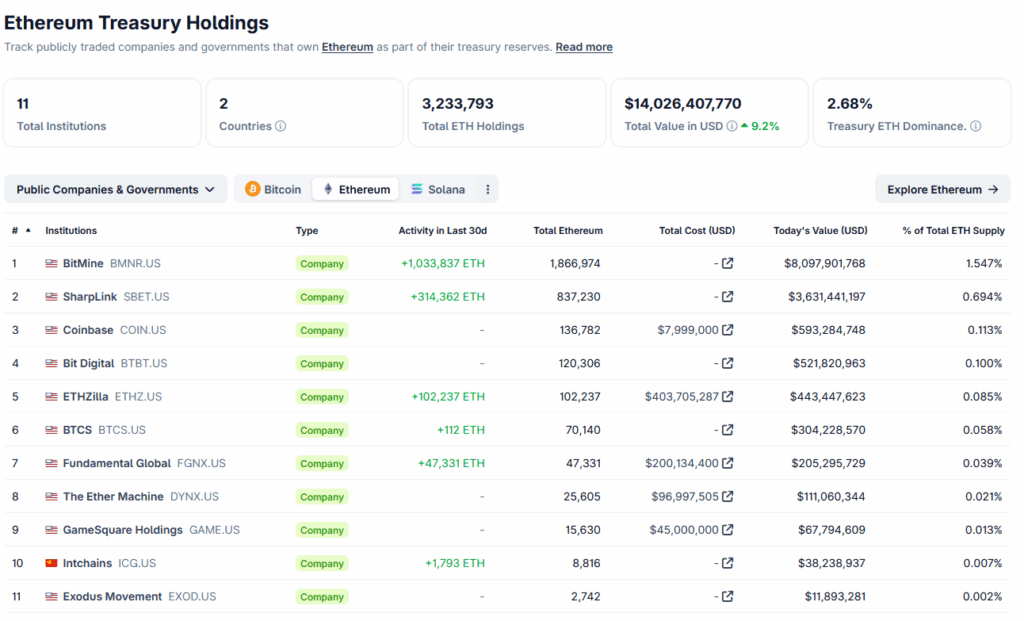Screen dimensions: 1024x621
Task: Sort table by Type column header
Action: tap(307, 231)
